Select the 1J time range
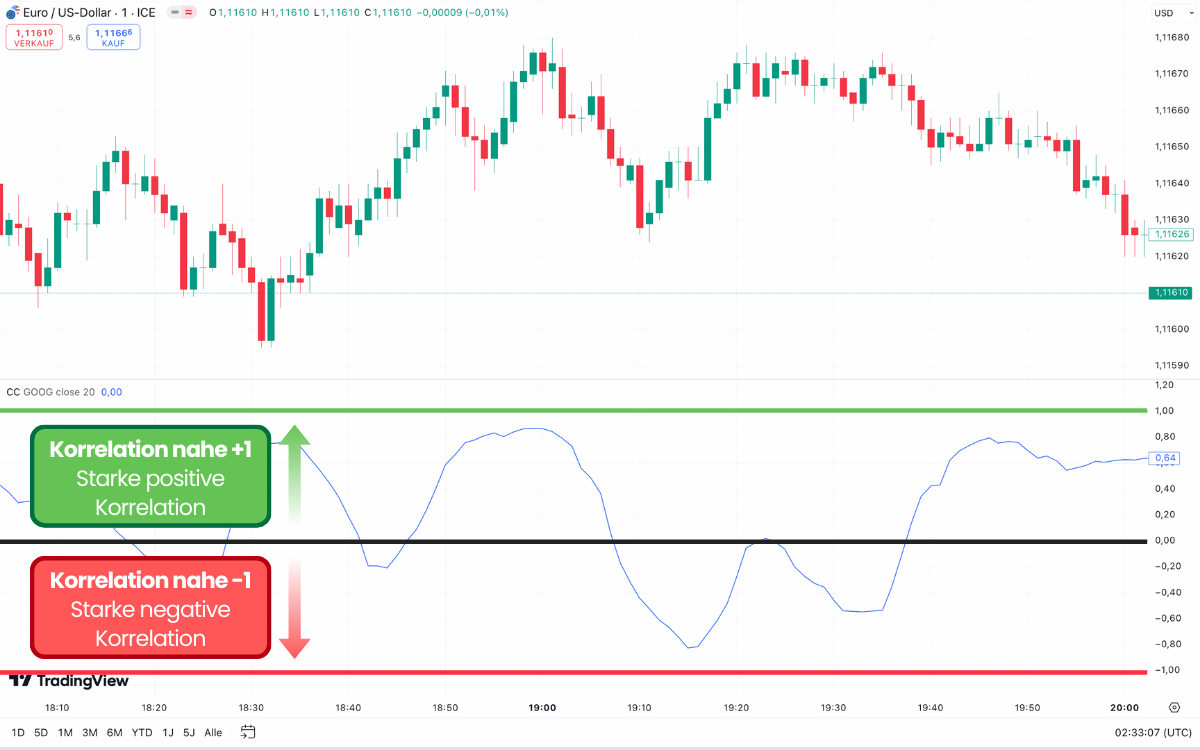This screenshot has width=1200, height=750. [168, 732]
